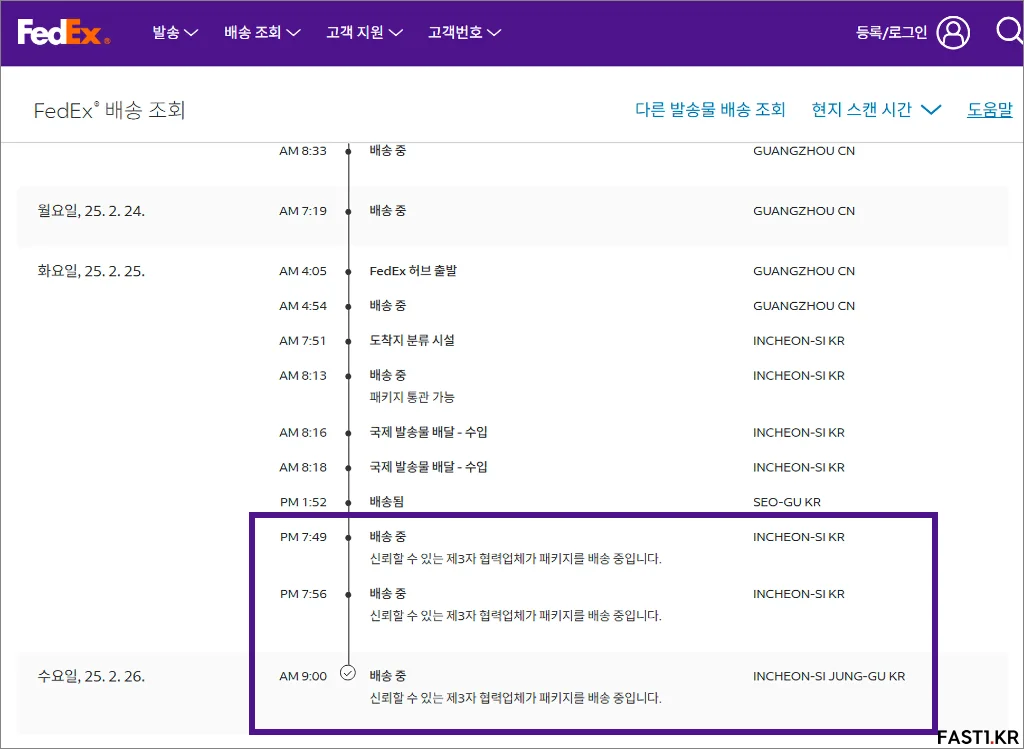Screen dimensions: 1024x749
Task: Click the FedEx 배송 조회 heading
Action: (110, 110)
